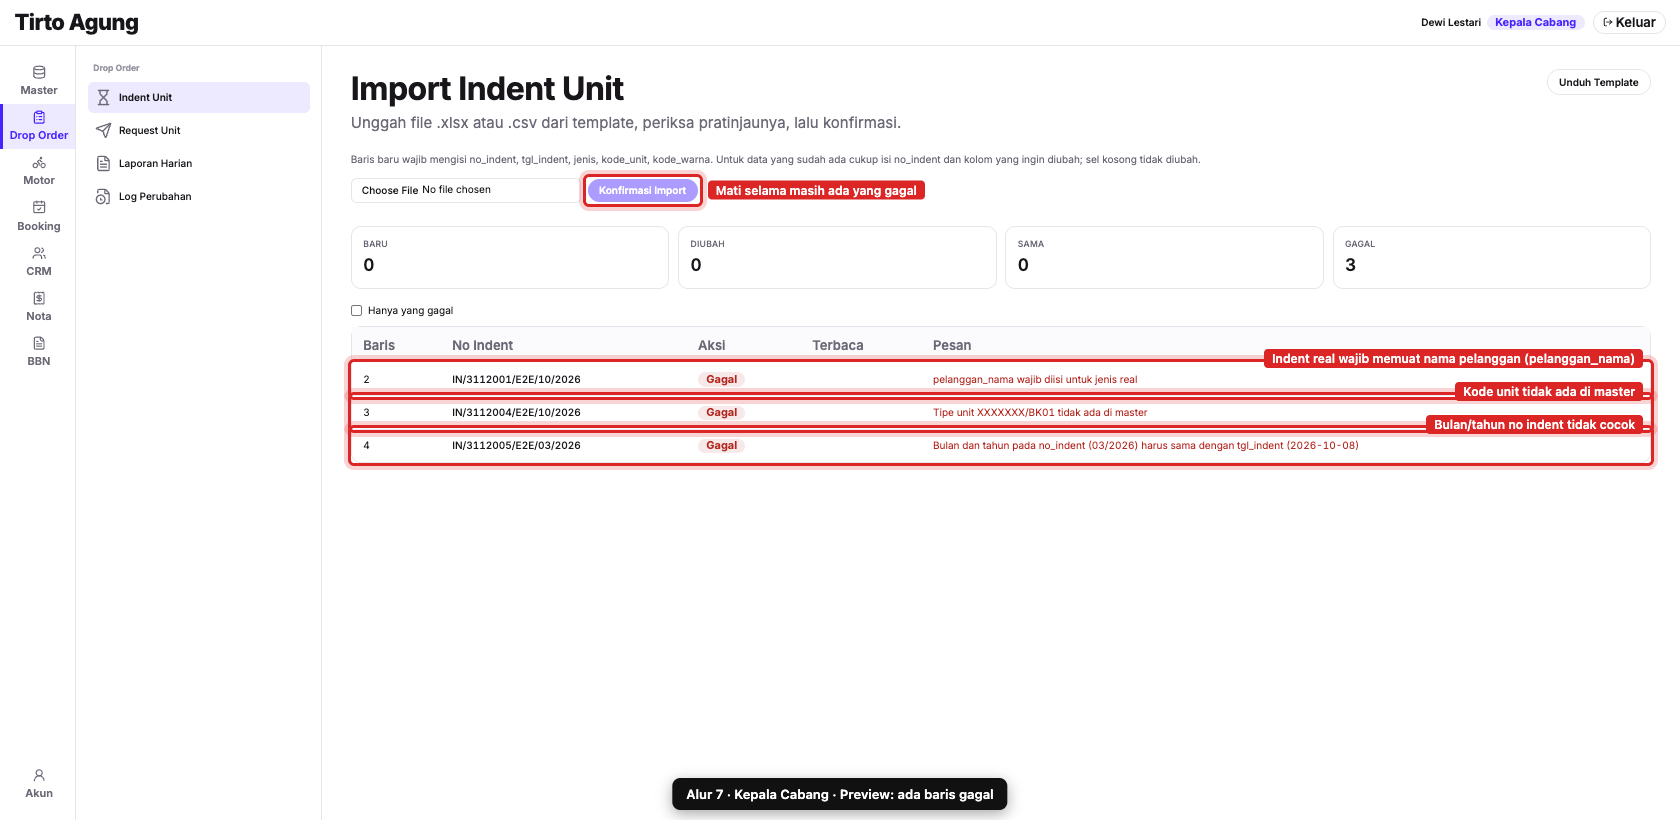Click the Gagal badge for row 4
Viewport: 1680px width, 820px height.
(722, 445)
